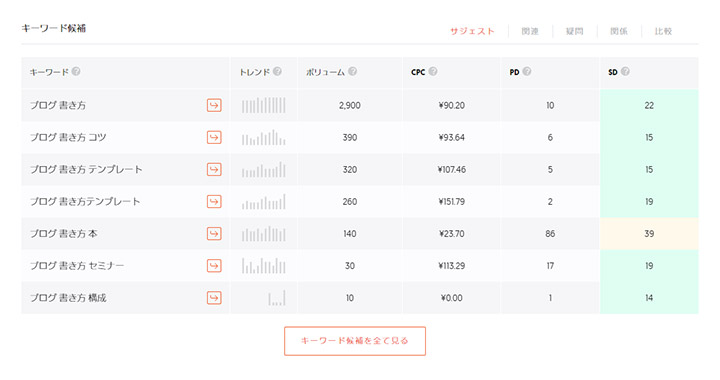Show help tooltip beside SD header
720x380 pixels.
(625, 71)
